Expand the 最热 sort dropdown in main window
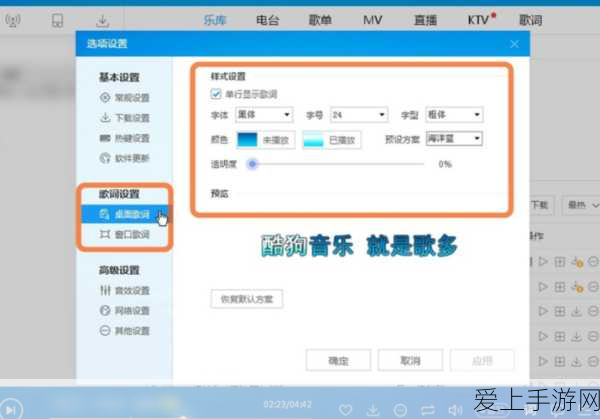 click(x=582, y=205)
